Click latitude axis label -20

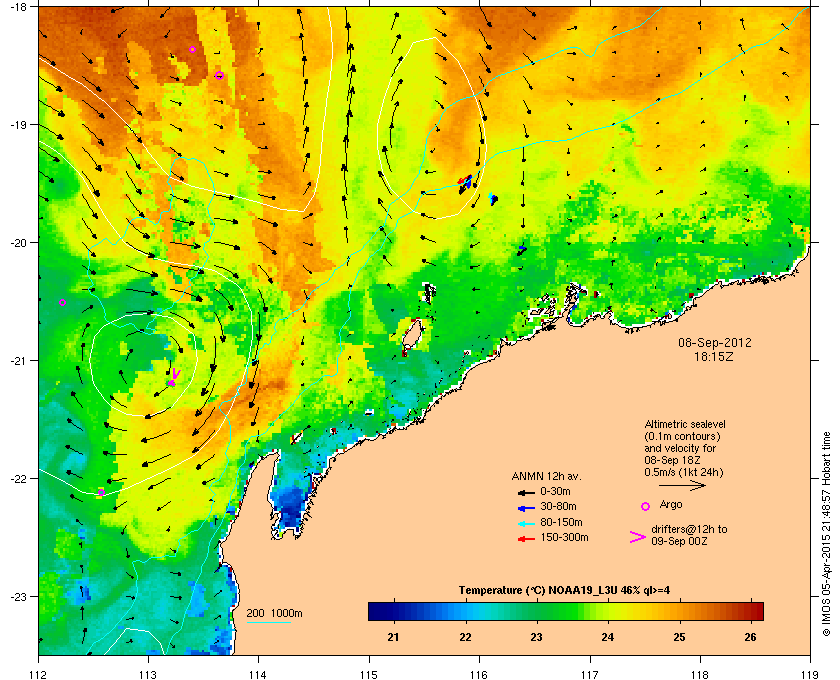(x=18, y=243)
